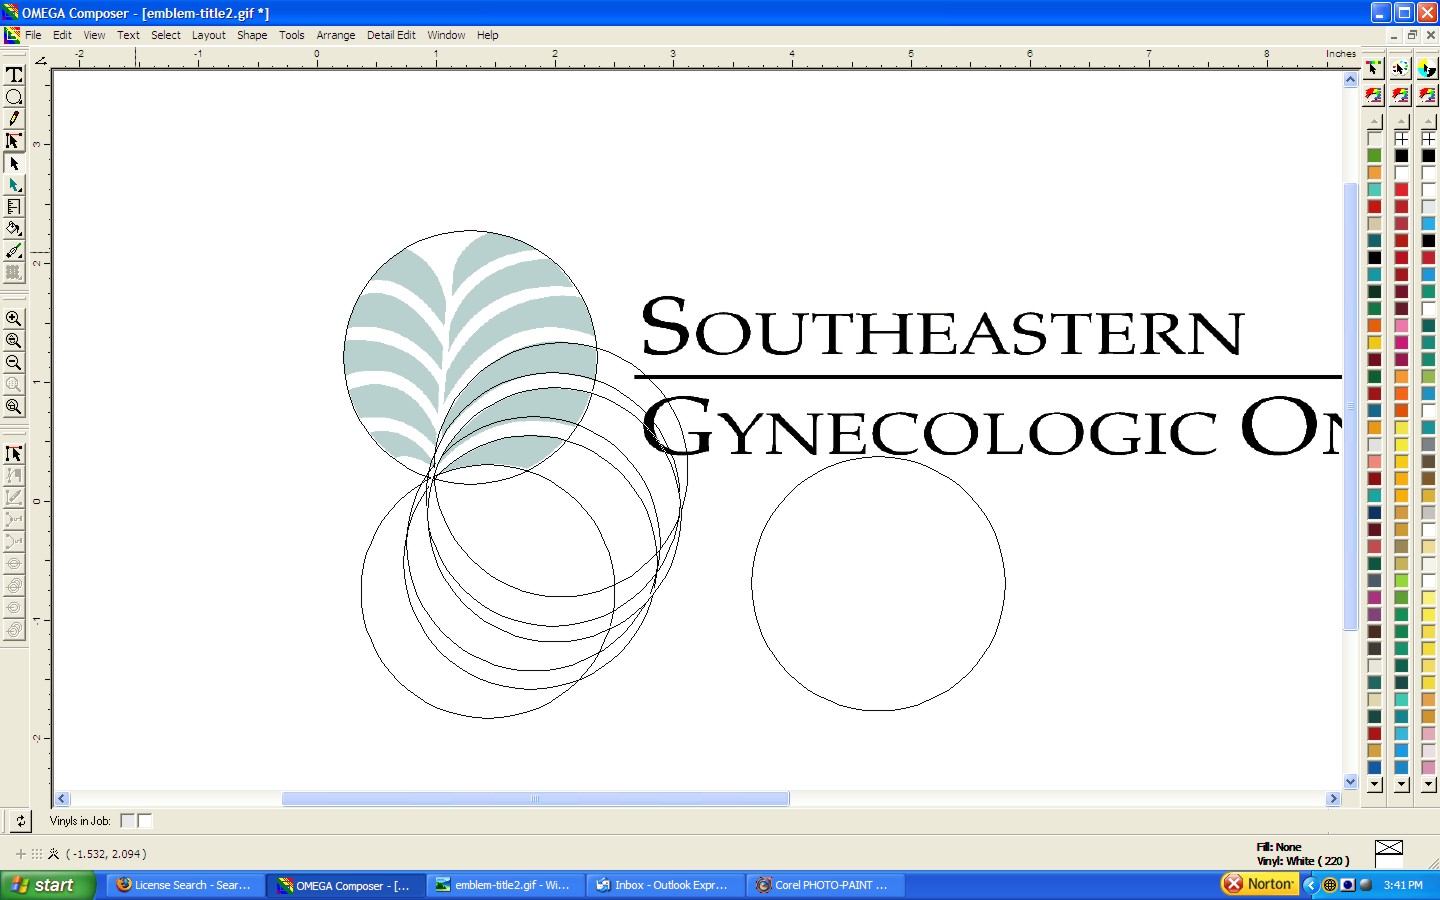
Task: Click the bottom magnifier zoom-to-fit tool
Action: point(14,407)
